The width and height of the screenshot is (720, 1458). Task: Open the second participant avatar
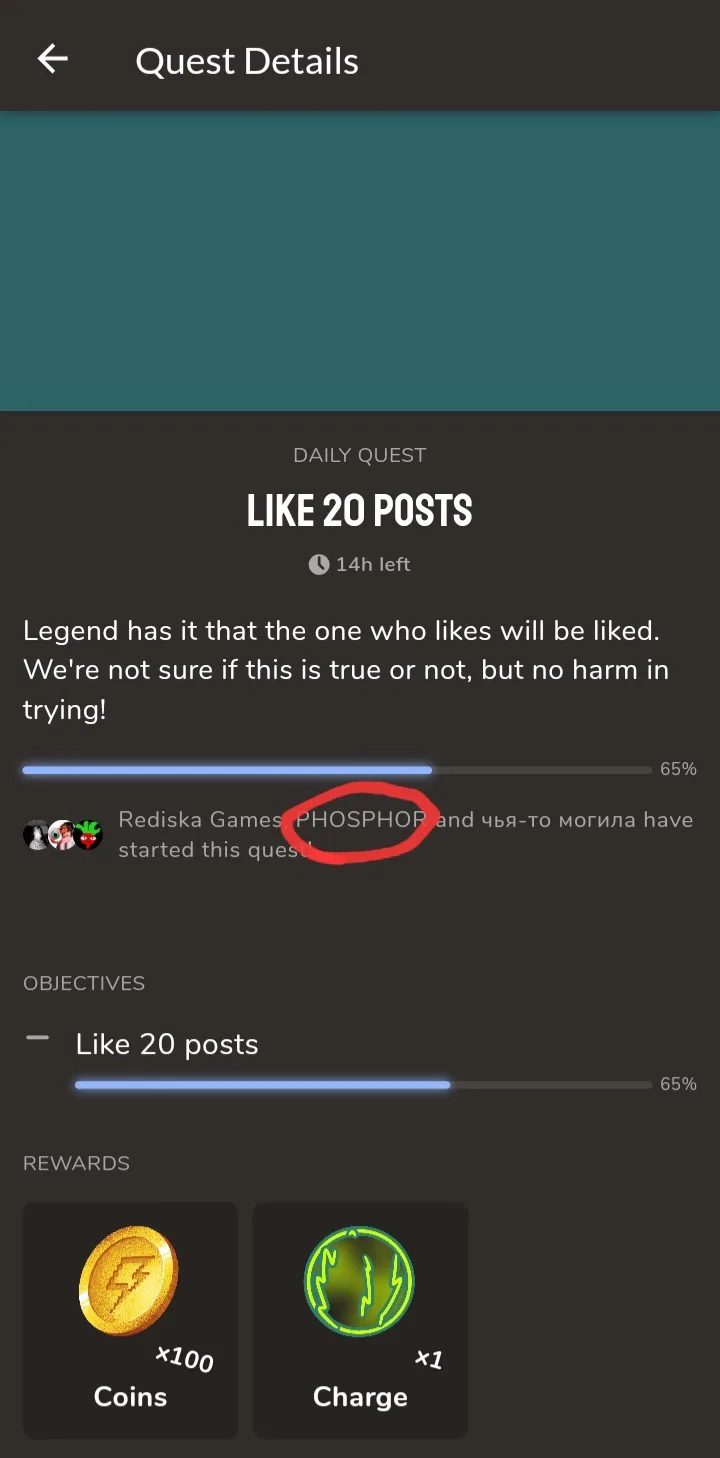coord(62,835)
